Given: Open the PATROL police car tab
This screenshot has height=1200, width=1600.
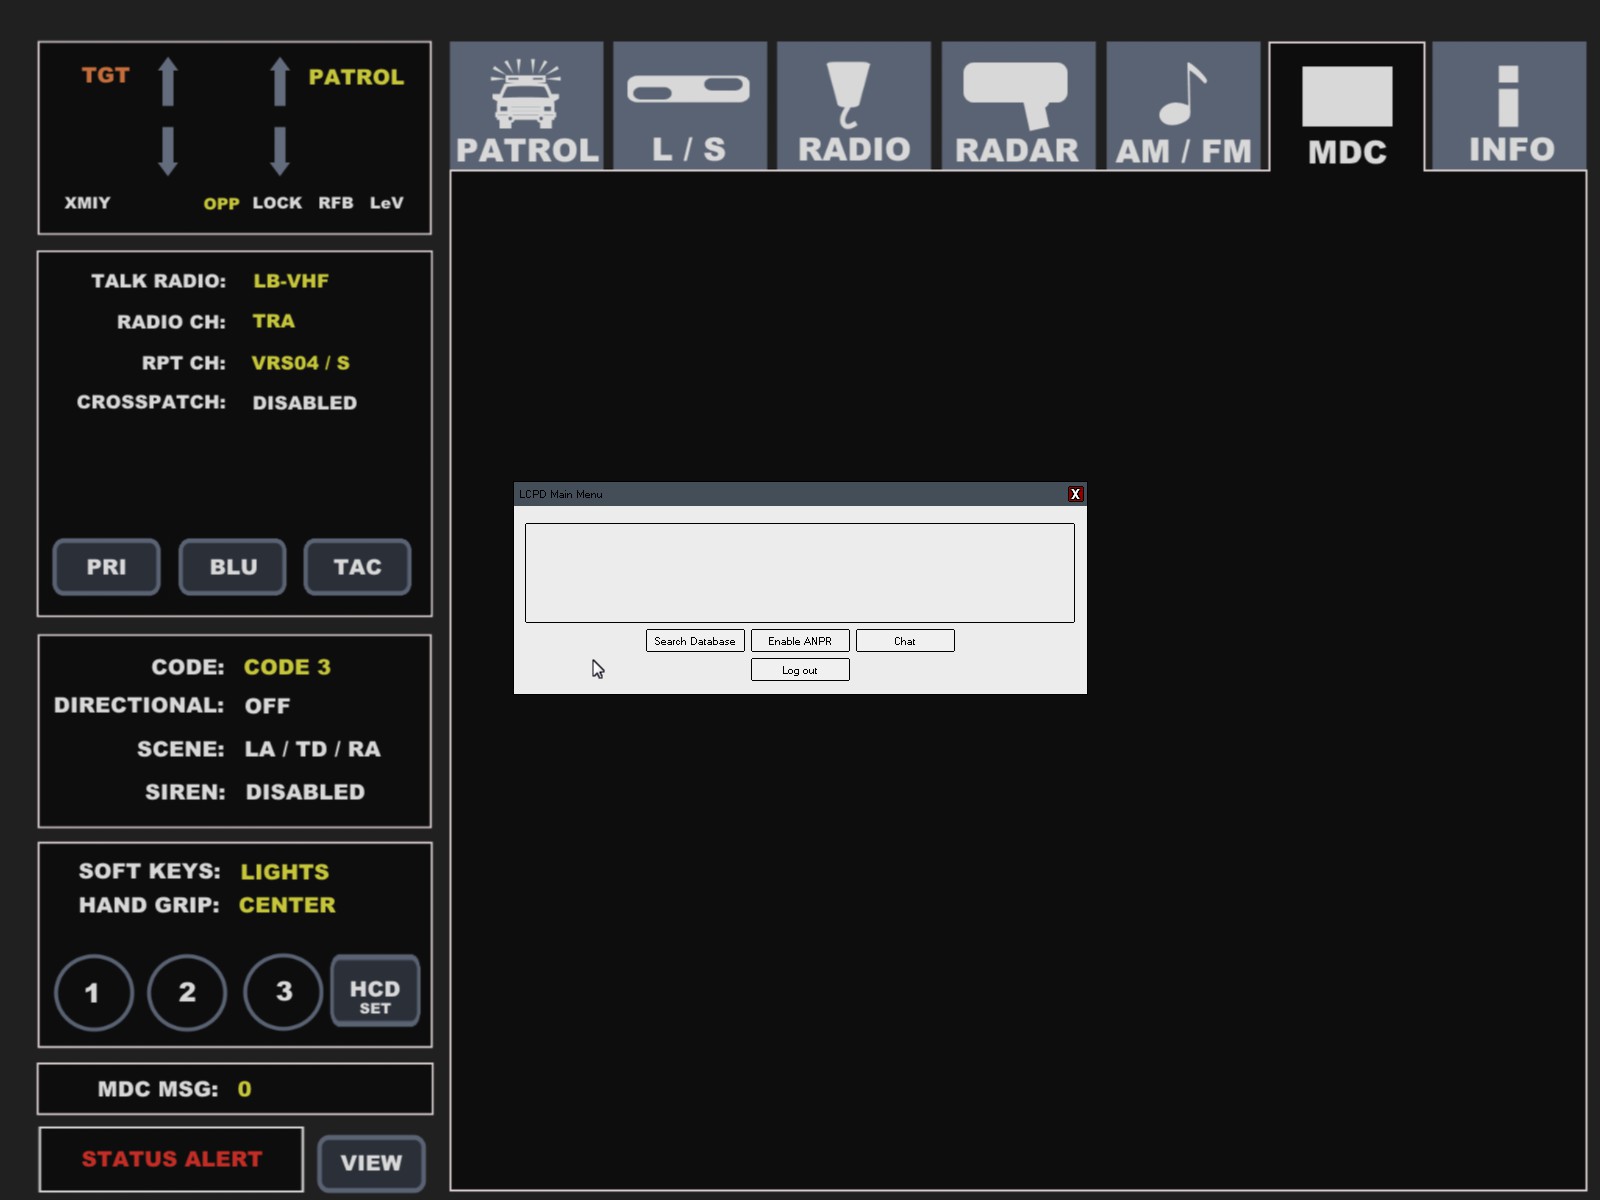Looking at the screenshot, I should click(527, 106).
